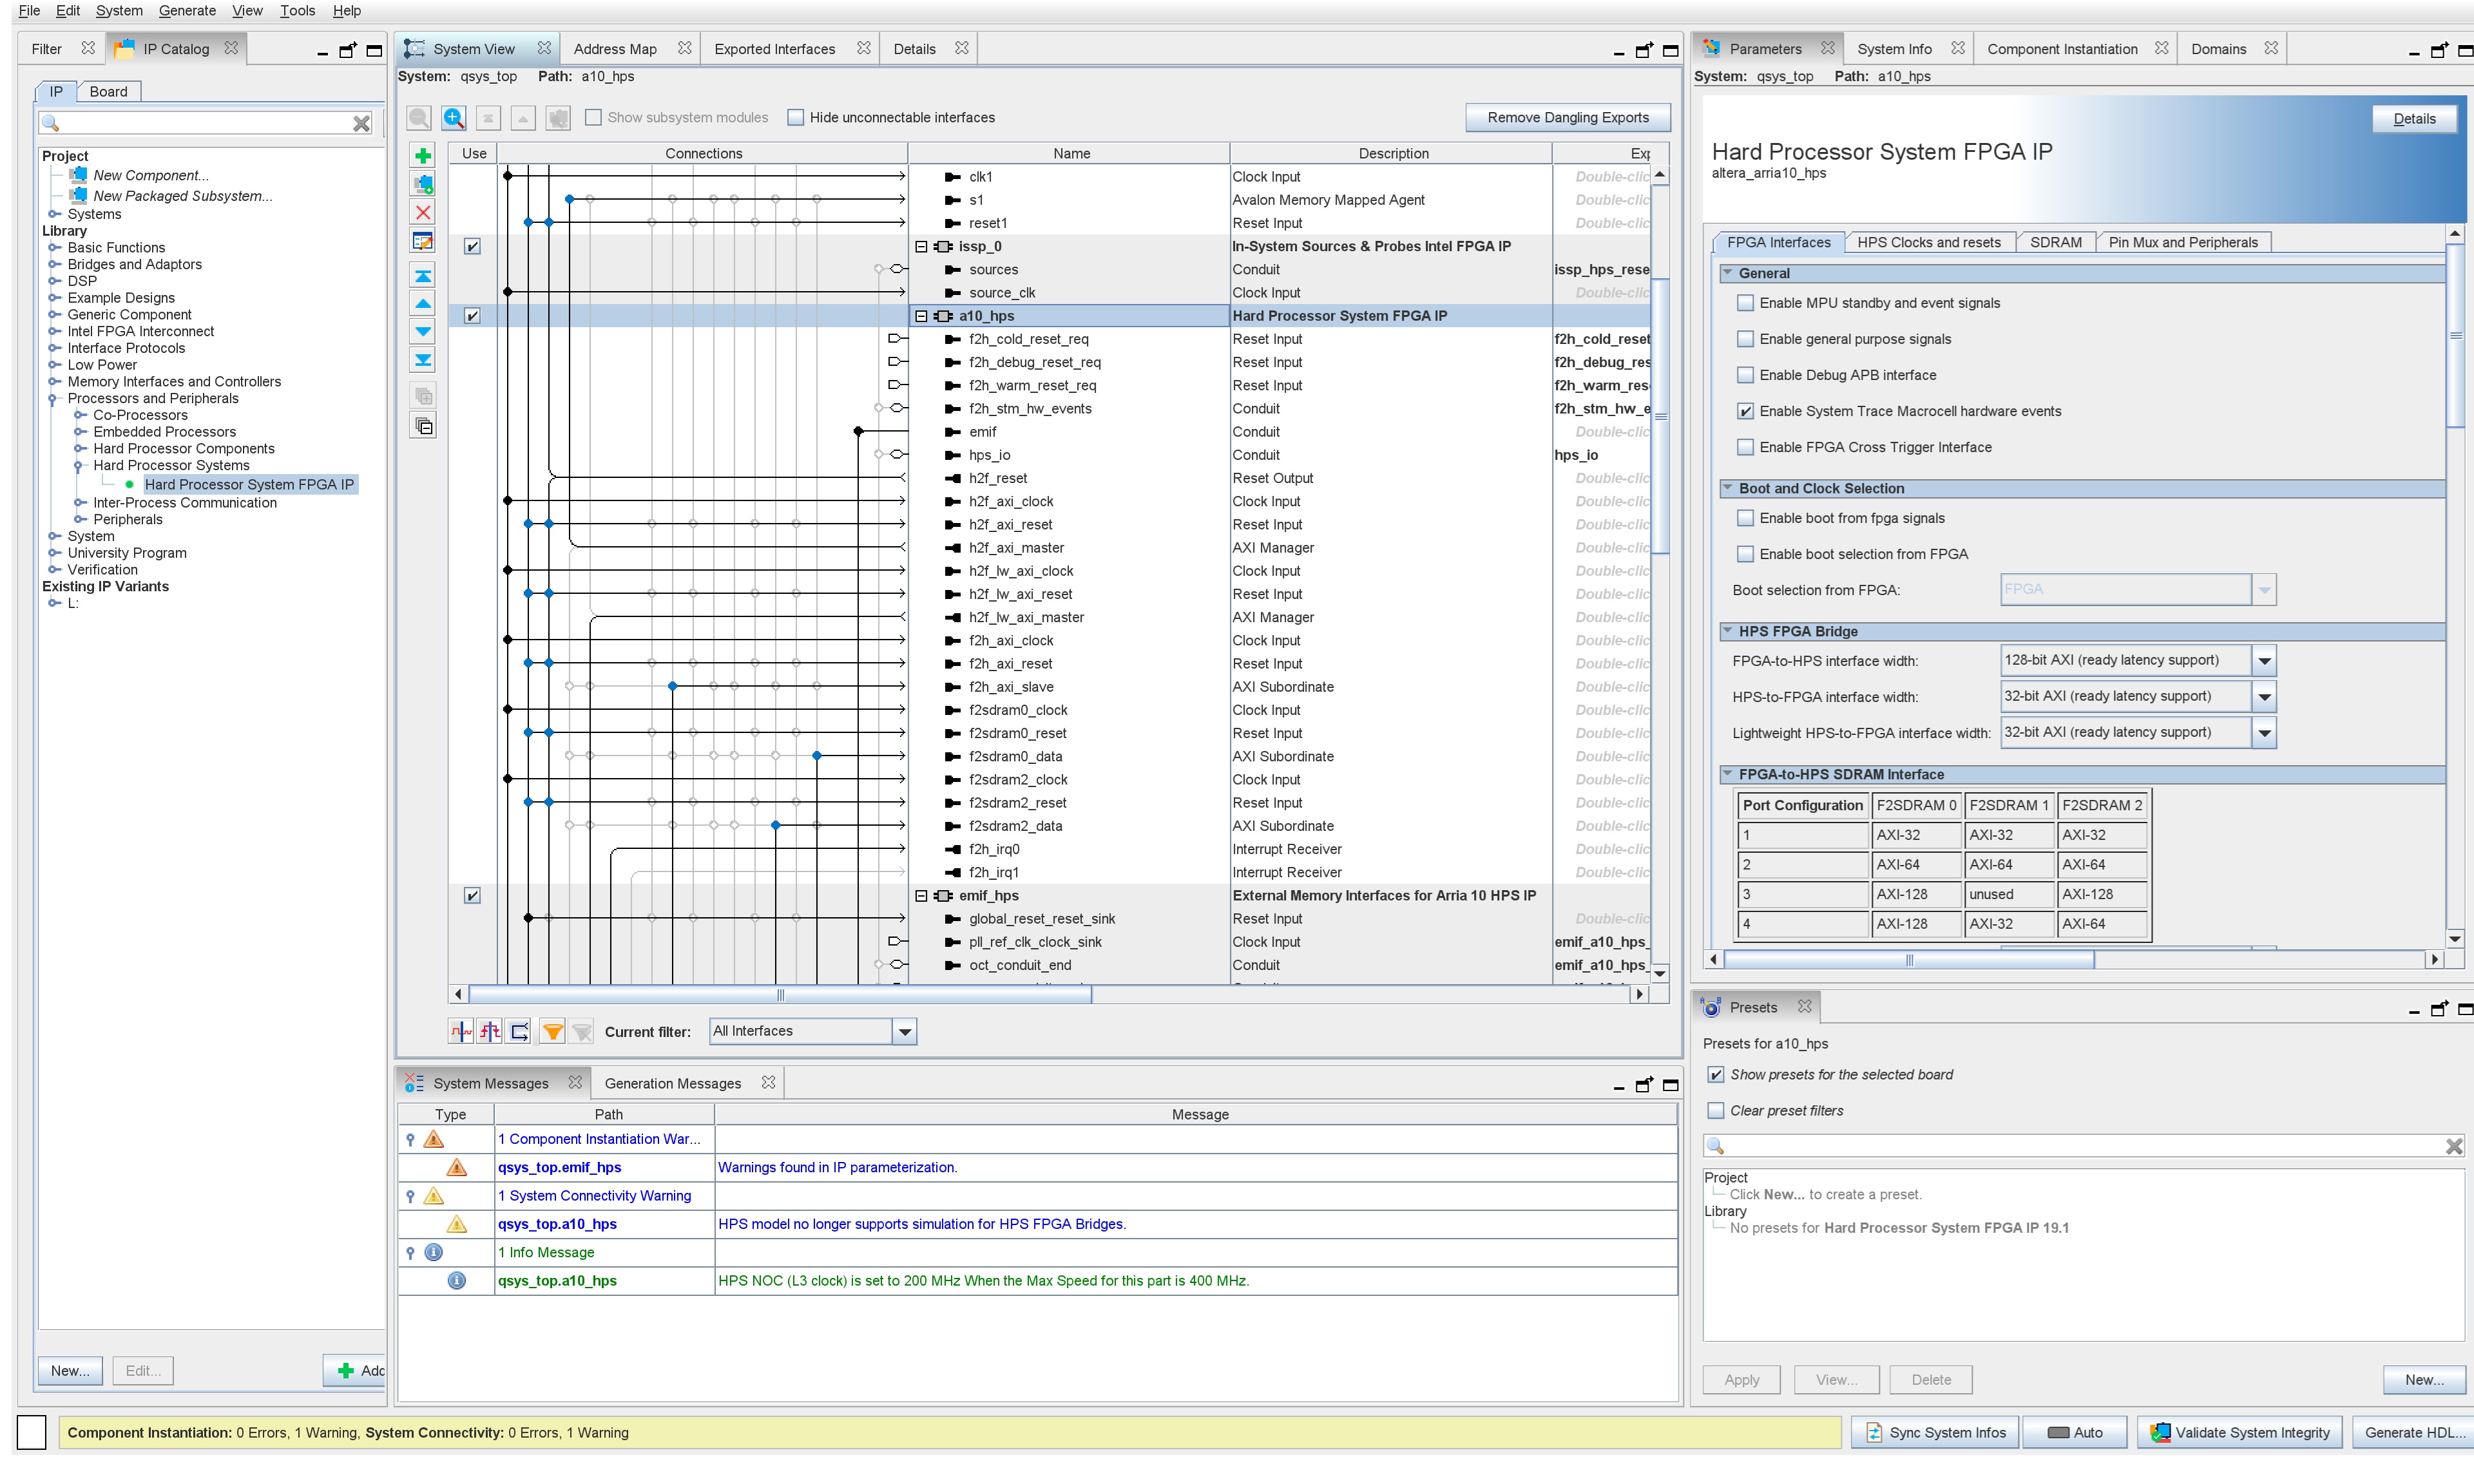Viewport: 2474px width, 1484px height.
Task: Click the red X remove component icon
Action: [423, 213]
